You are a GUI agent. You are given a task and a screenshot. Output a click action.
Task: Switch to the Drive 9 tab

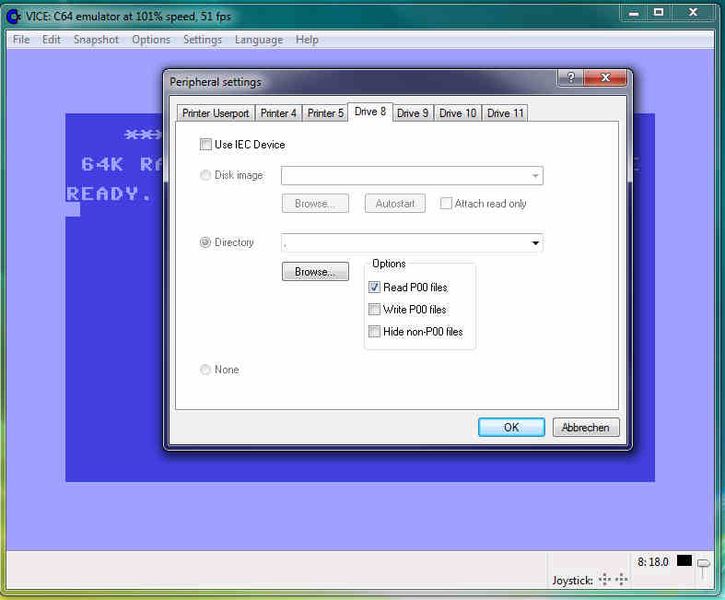(413, 113)
